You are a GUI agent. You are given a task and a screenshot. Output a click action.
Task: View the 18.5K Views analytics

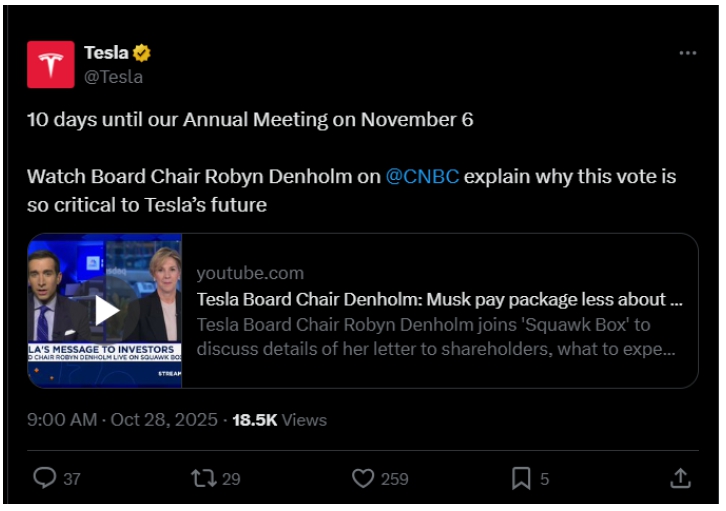(x=279, y=420)
